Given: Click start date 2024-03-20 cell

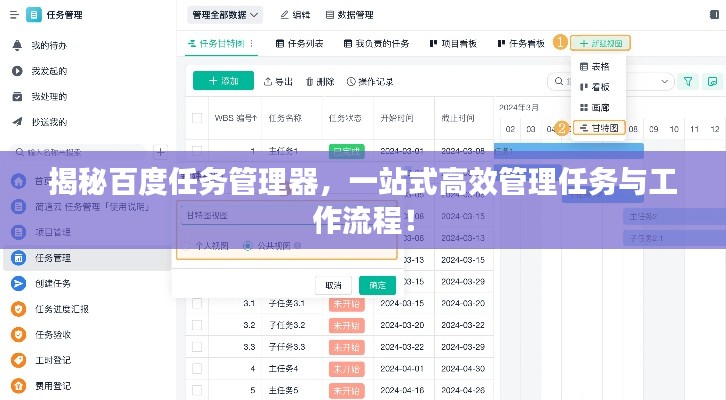Looking at the screenshot, I should 402,325.
